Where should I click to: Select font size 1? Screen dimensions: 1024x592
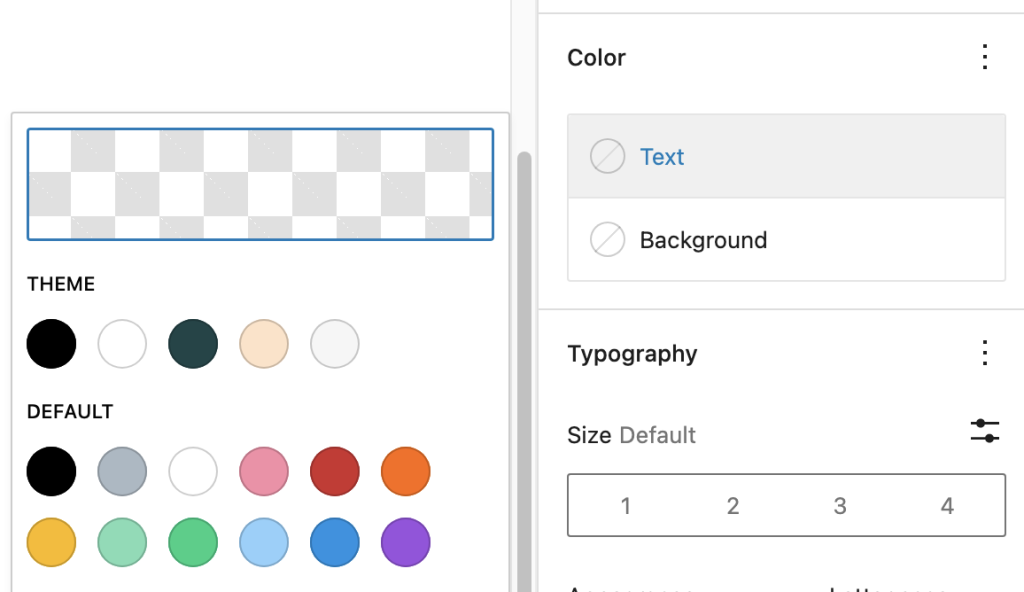click(x=626, y=506)
